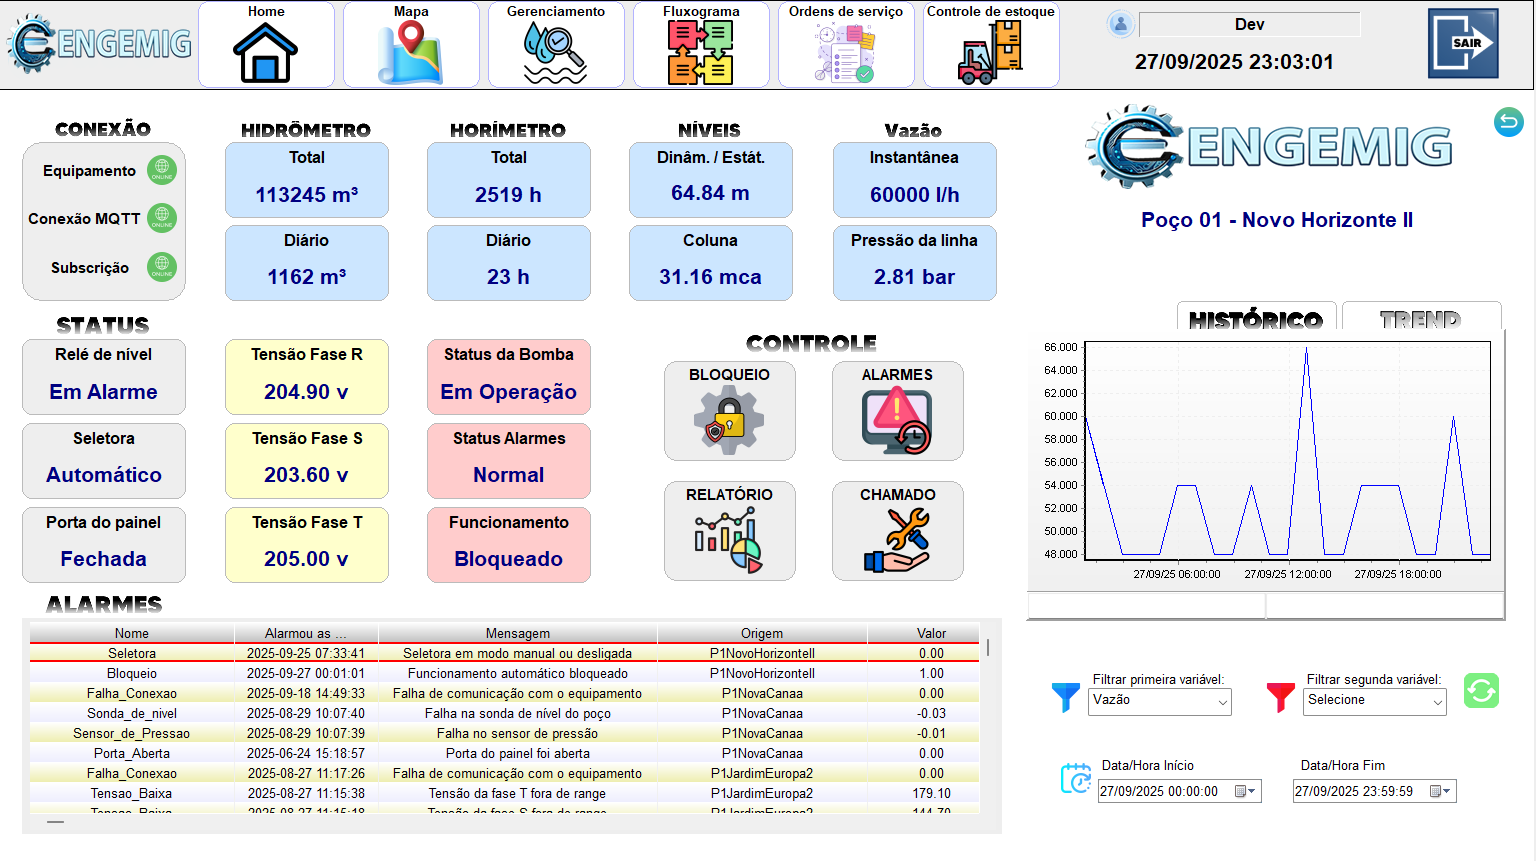Open the Mapa navigation icon
The height and width of the screenshot is (861, 1536).
(x=411, y=52)
